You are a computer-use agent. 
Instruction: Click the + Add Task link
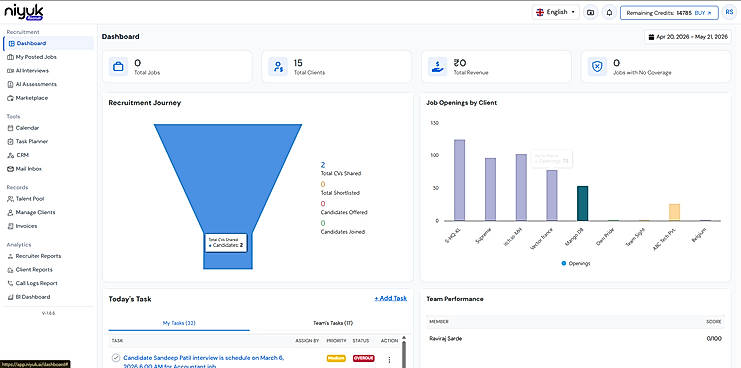point(390,299)
